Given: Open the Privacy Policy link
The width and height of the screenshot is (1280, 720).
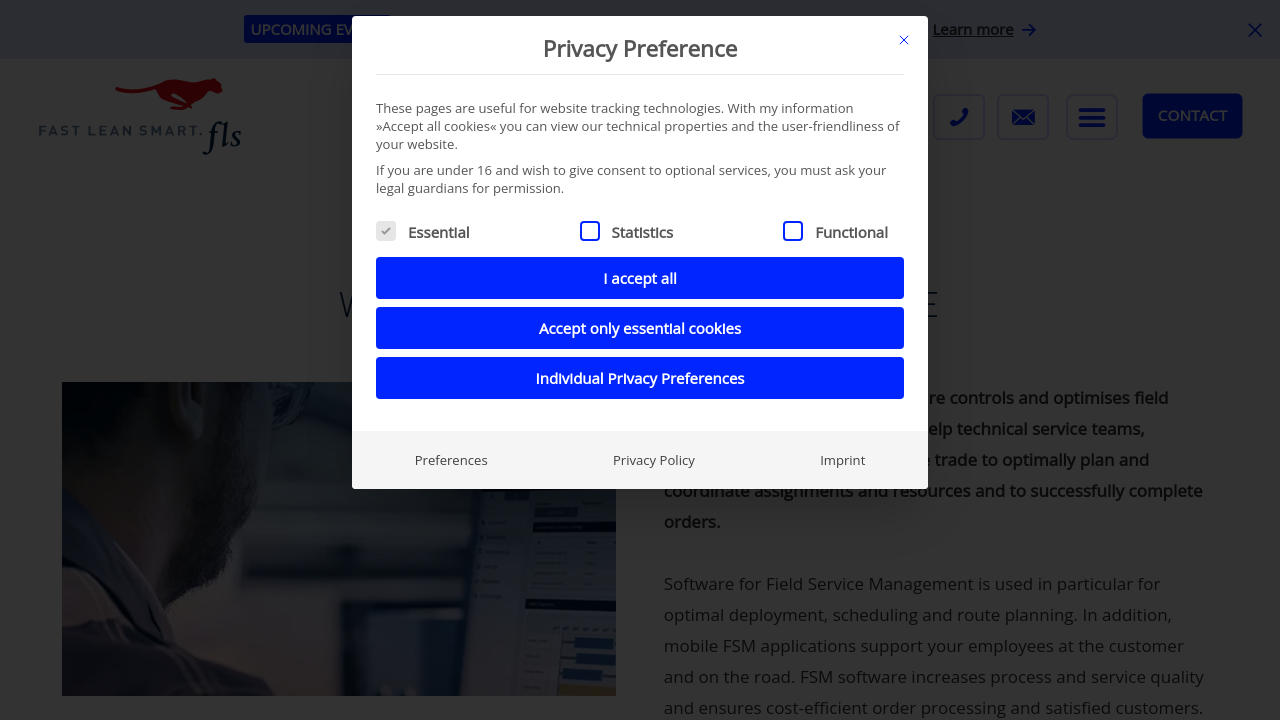Looking at the screenshot, I should [x=654, y=460].
